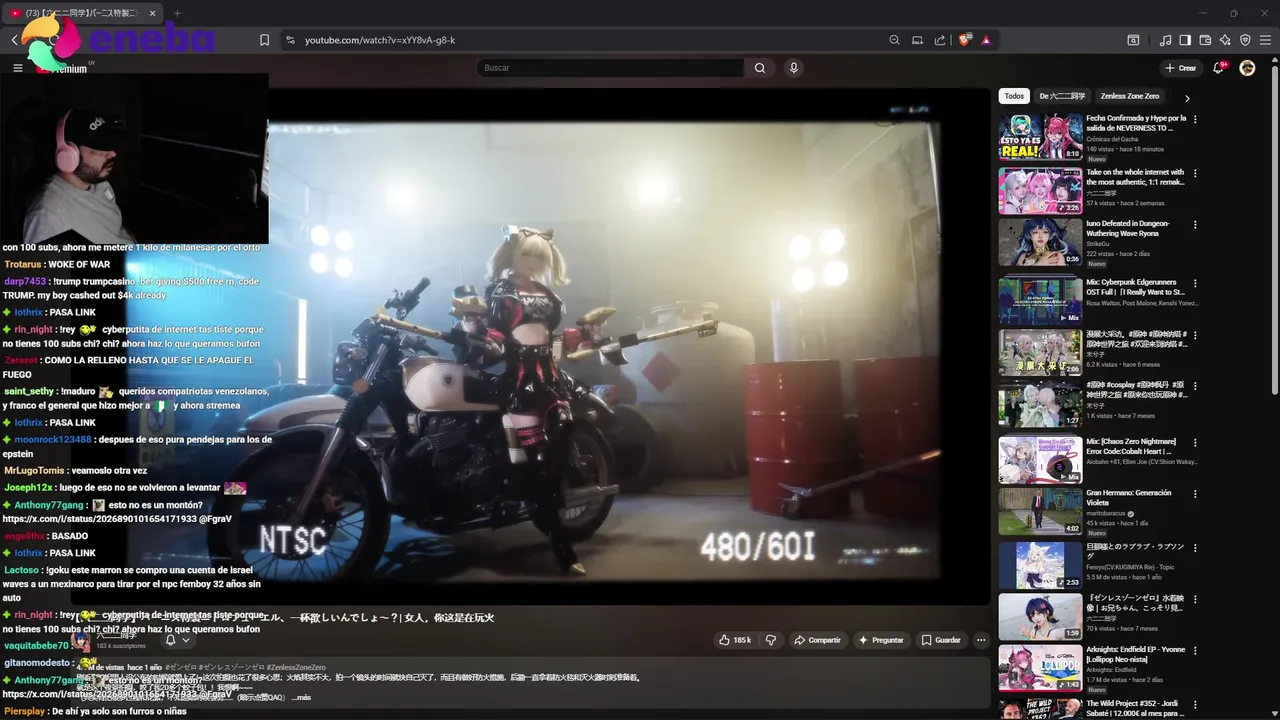1280x720 pixels.
Task: Click the share page icon in address bar
Action: pos(940,40)
